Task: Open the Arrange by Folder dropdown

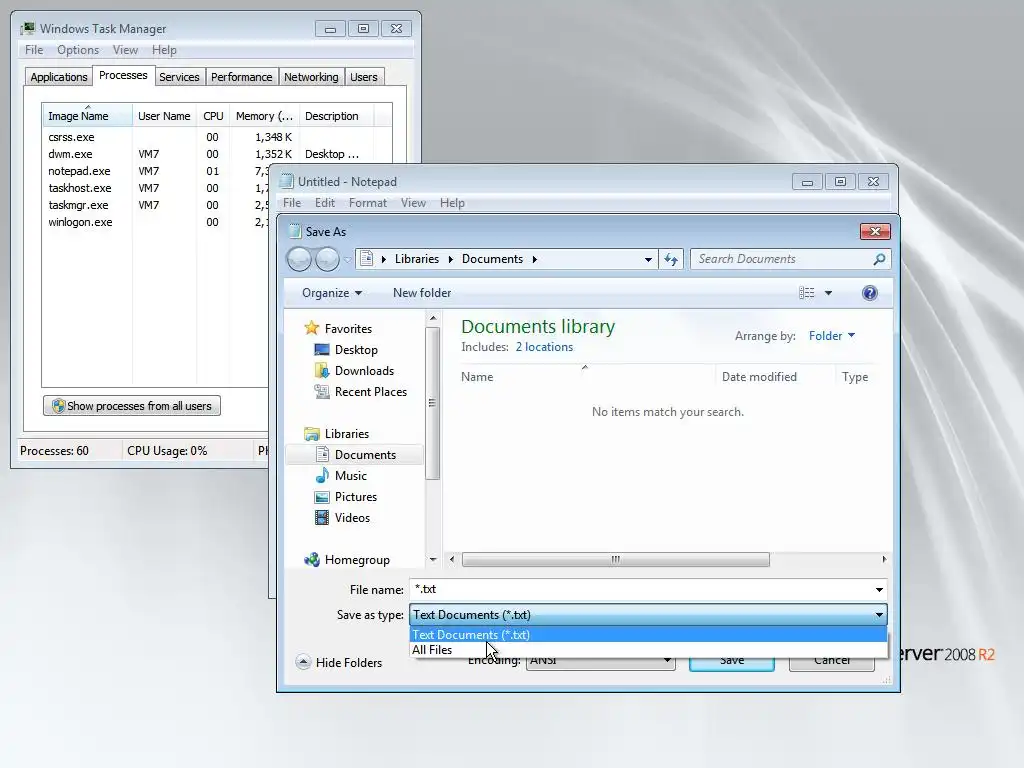Action: (x=832, y=336)
